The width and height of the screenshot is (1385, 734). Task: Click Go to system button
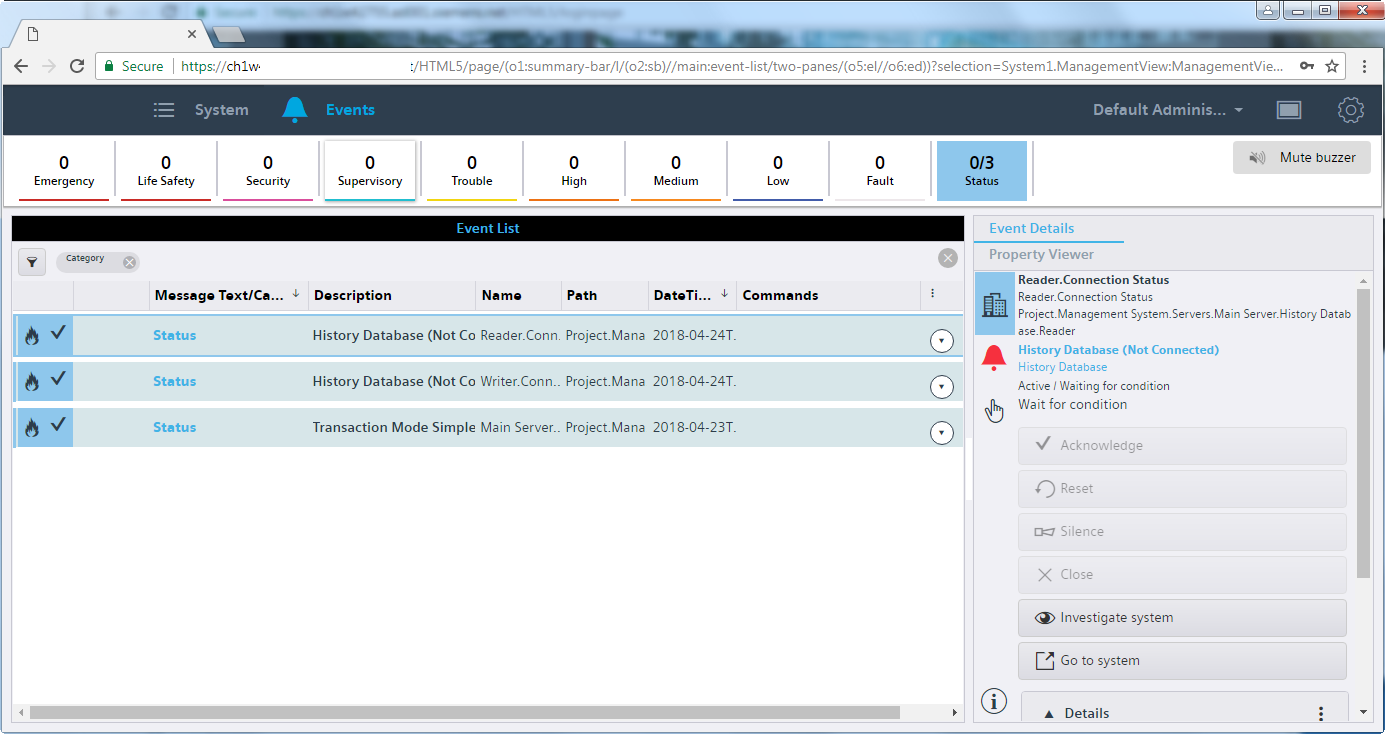tap(1182, 661)
